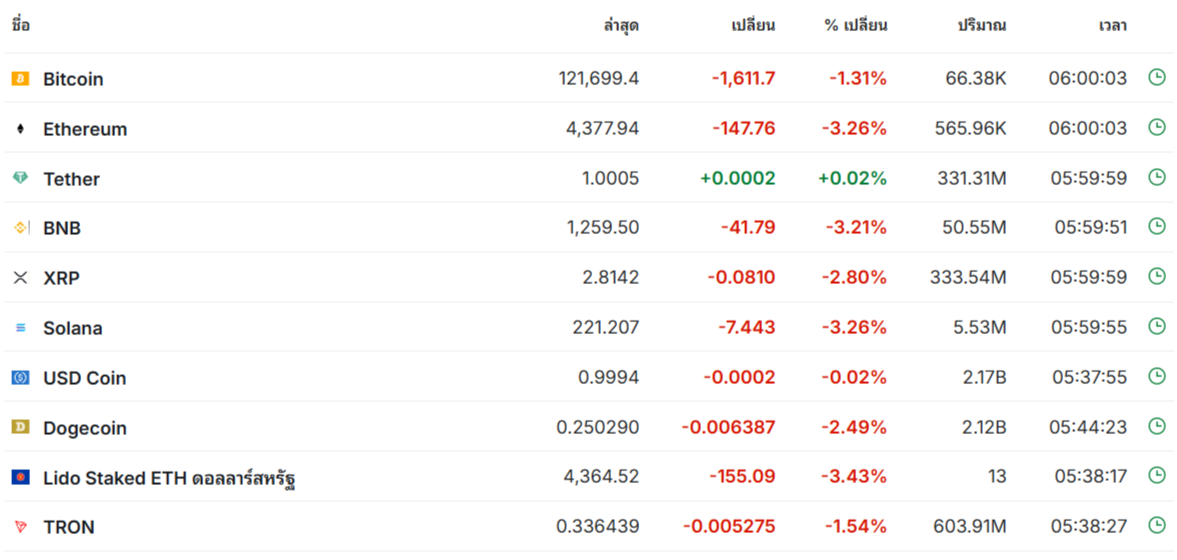Sort by the เวลา column header
This screenshot has width=1177, height=560.
[x=1112, y=26]
